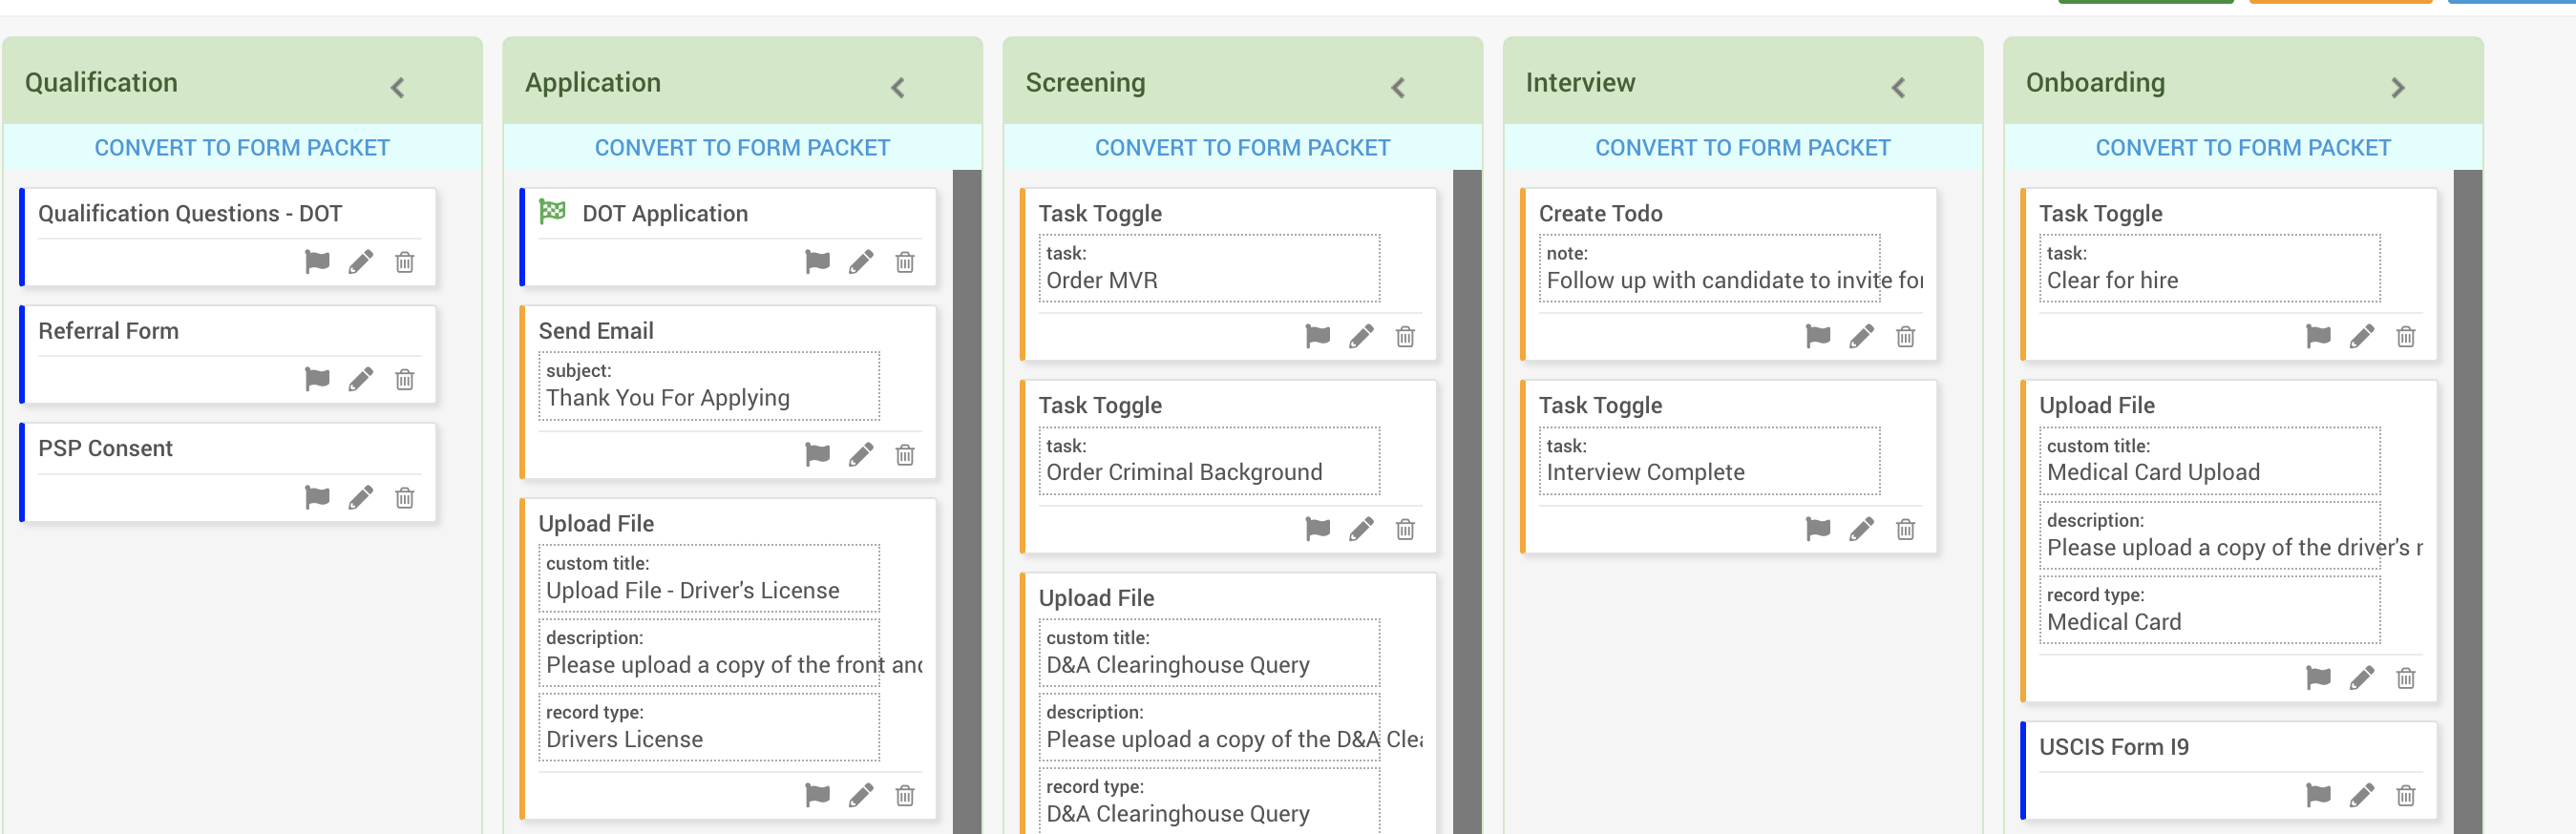Delete the Qualification Questions - DOT card
Screen dimensions: 2576x834
(405, 262)
